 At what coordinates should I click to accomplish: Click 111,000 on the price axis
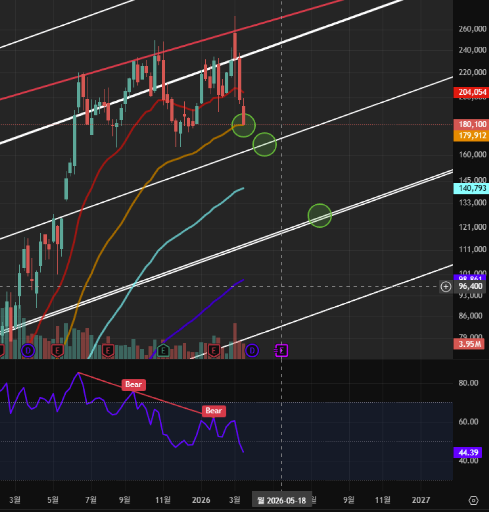[x=472, y=249]
